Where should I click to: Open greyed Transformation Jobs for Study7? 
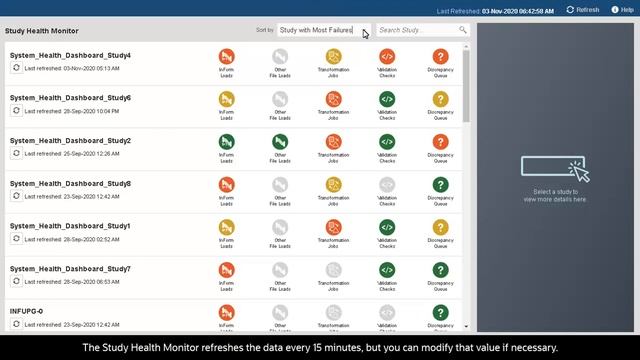click(333, 270)
